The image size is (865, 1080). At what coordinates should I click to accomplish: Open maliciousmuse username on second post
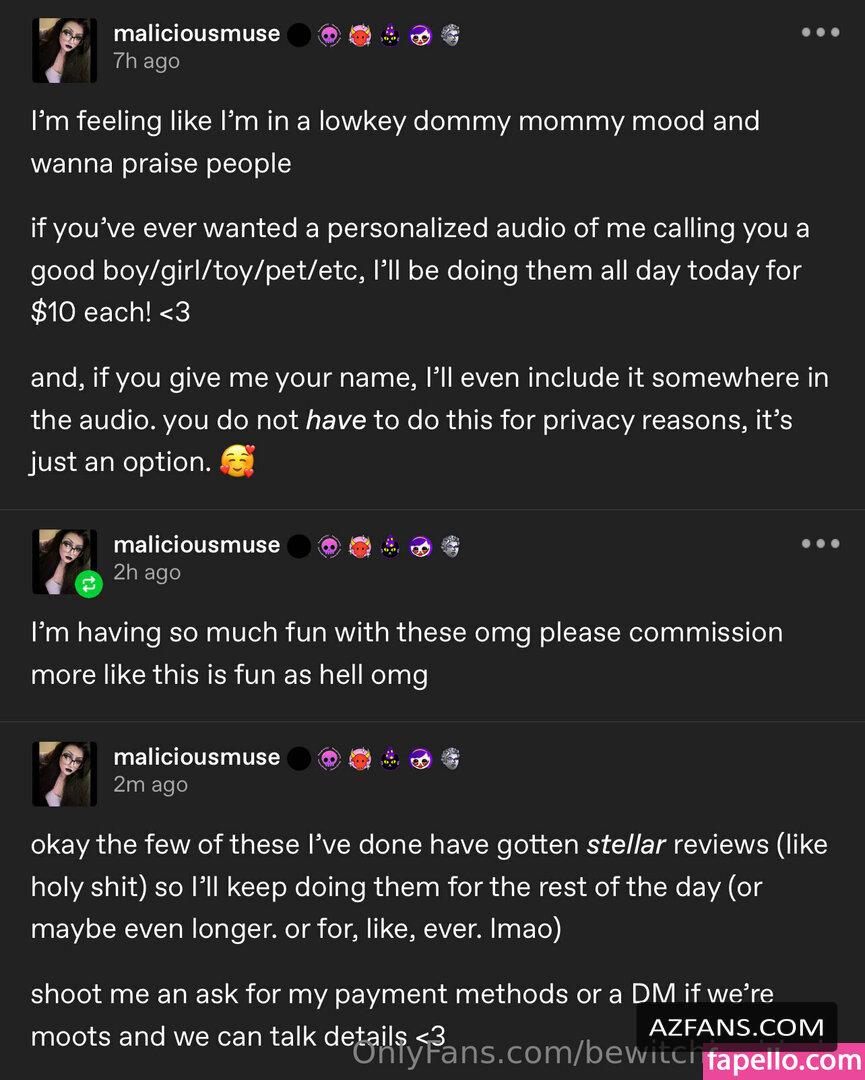click(x=197, y=544)
